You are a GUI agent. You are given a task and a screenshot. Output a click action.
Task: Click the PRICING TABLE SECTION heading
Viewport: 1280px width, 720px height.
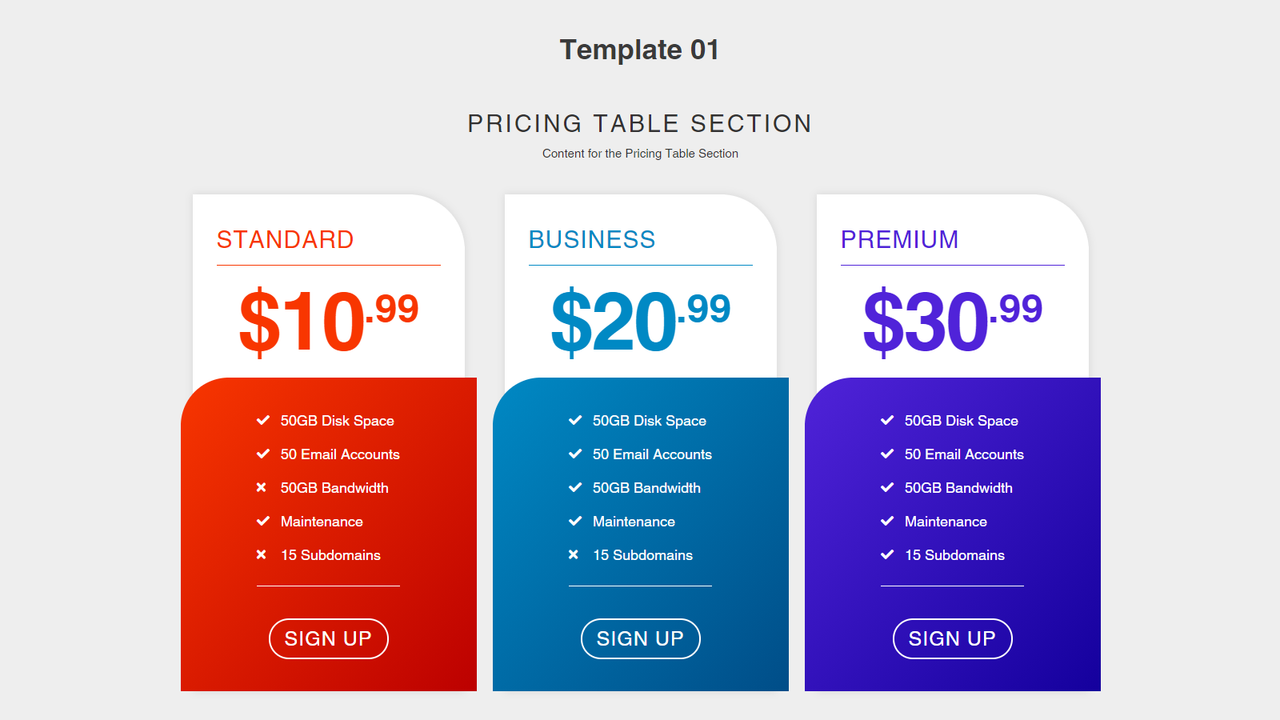click(x=639, y=124)
